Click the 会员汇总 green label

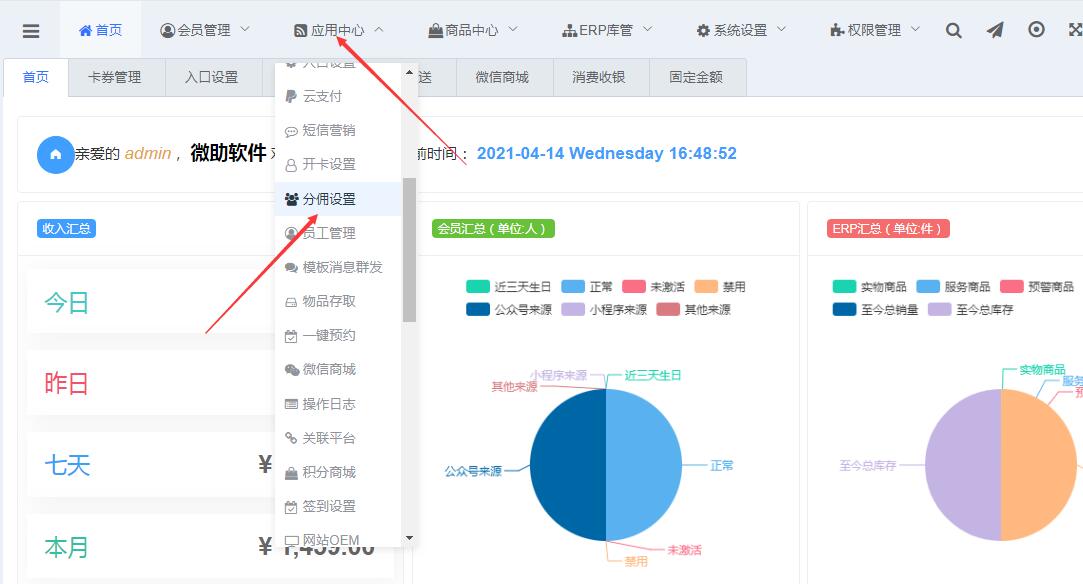pyautogui.click(x=493, y=228)
